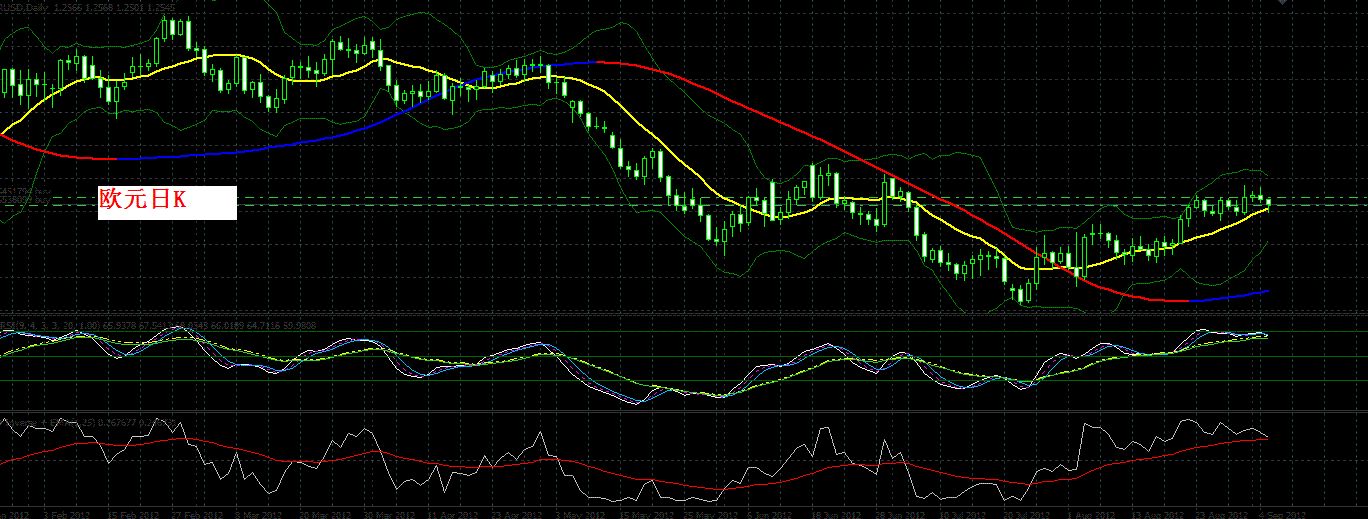Click the 欧元日K chart label
Viewport: 1368px width, 519px height.
pyautogui.click(x=167, y=202)
